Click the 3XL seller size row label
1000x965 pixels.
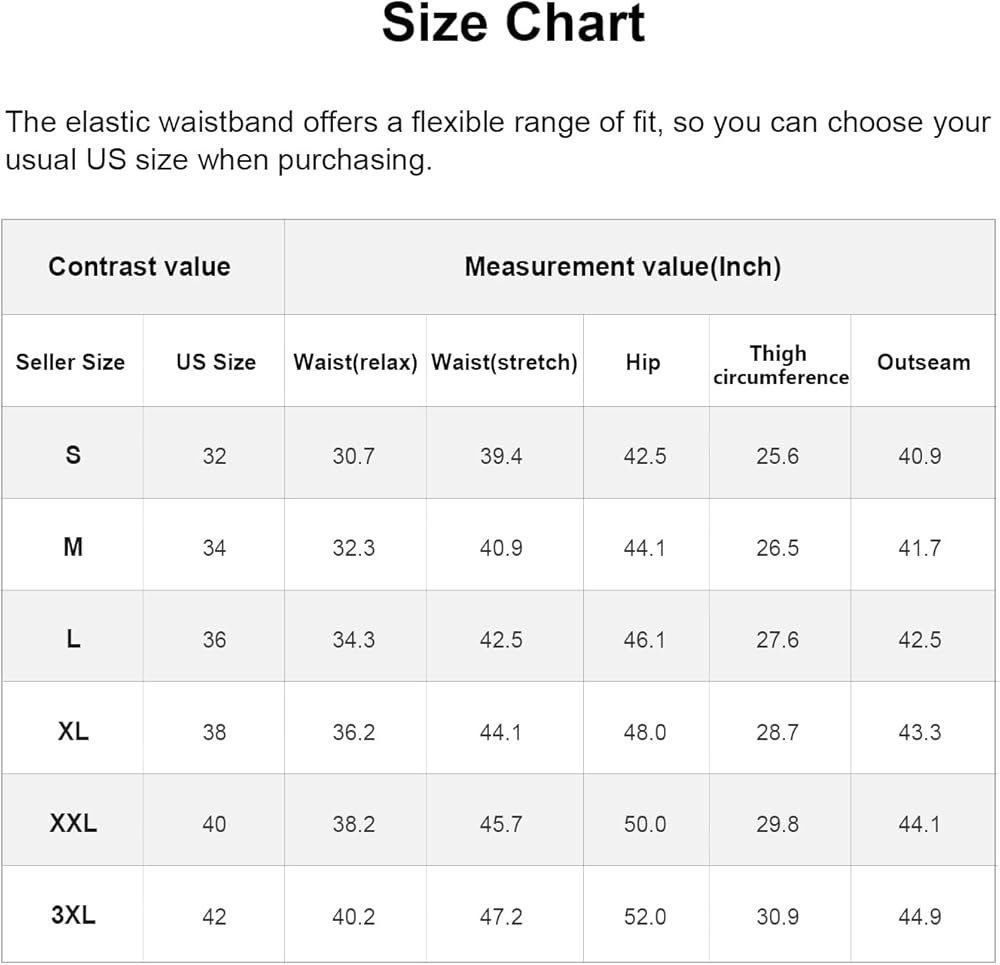click(x=73, y=915)
